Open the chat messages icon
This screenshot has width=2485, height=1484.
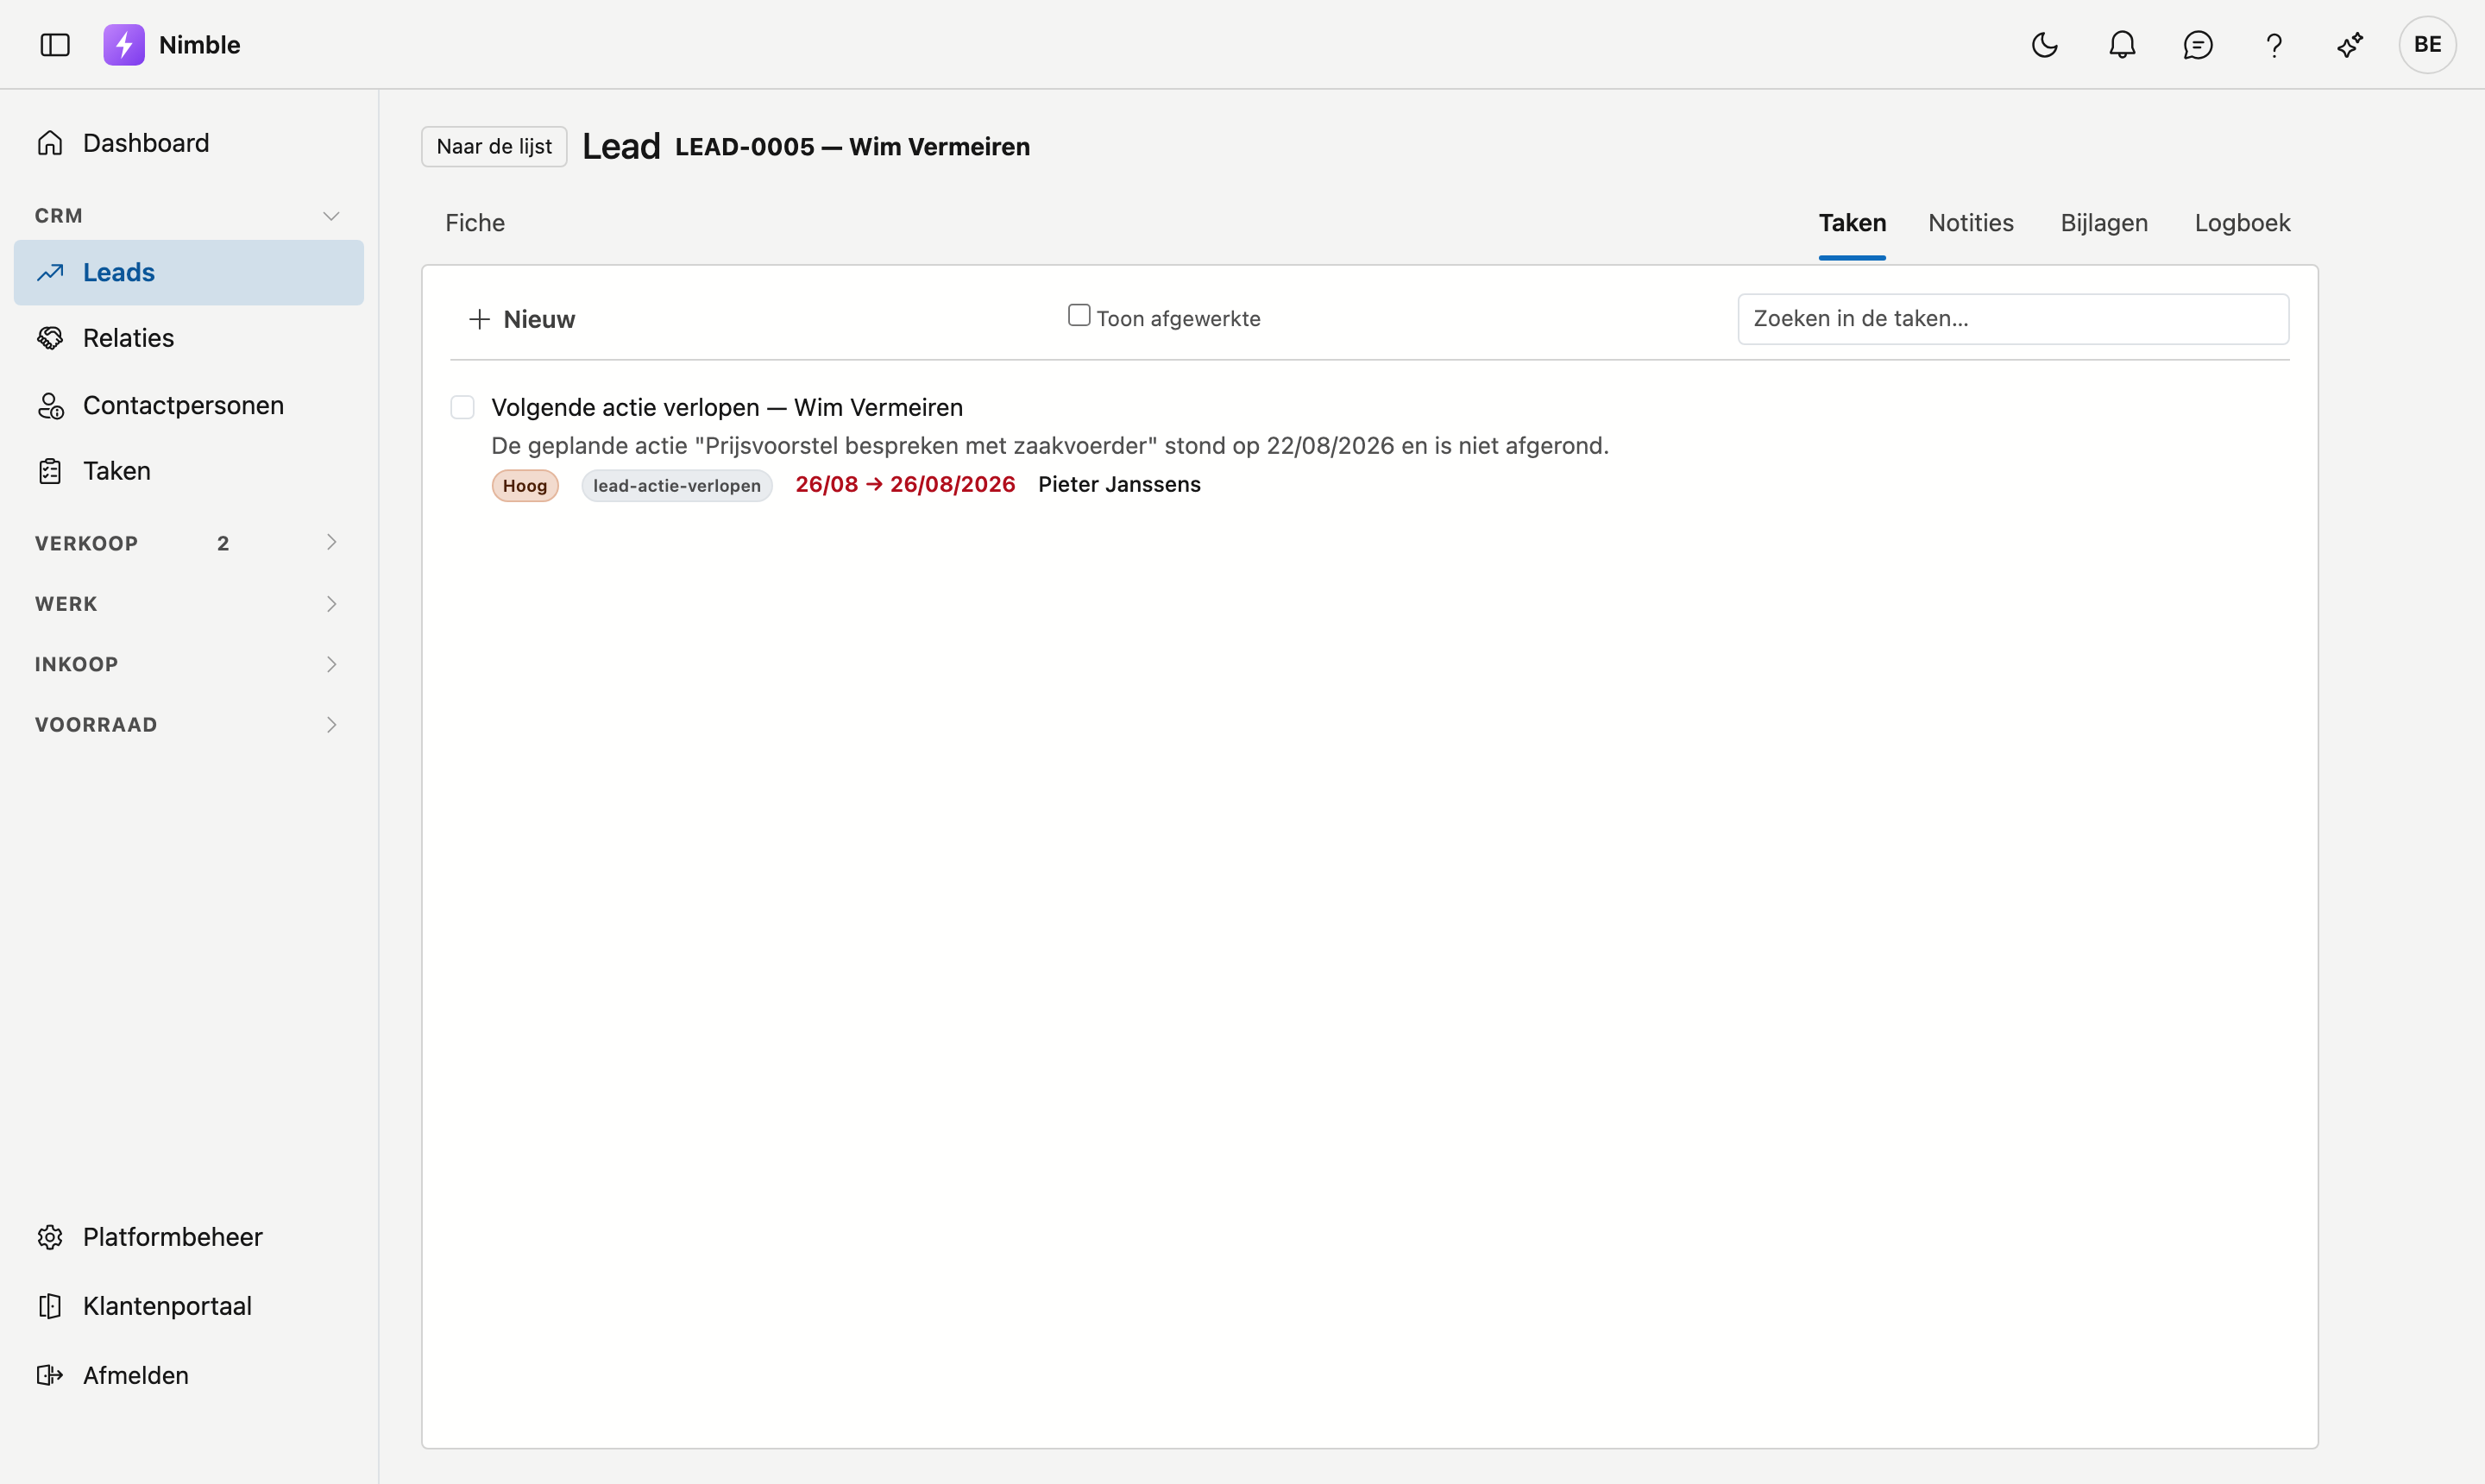click(x=2198, y=45)
